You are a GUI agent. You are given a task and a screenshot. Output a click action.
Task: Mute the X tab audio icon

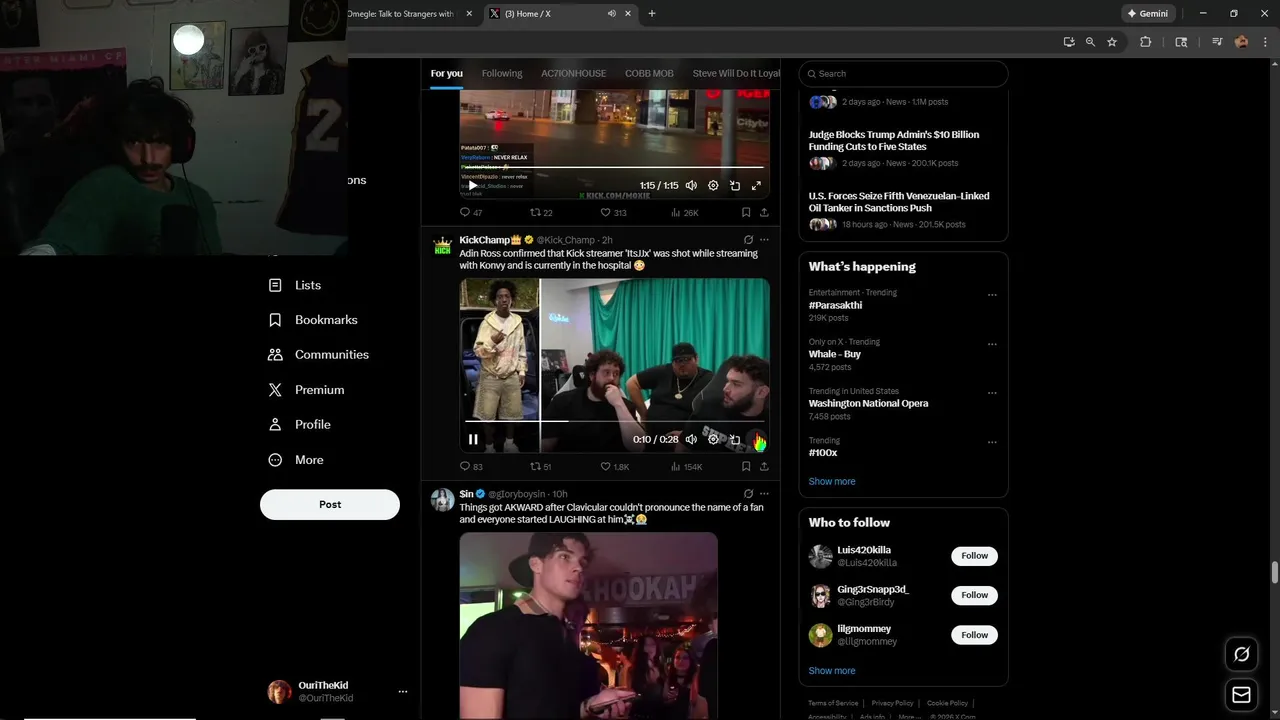point(611,13)
